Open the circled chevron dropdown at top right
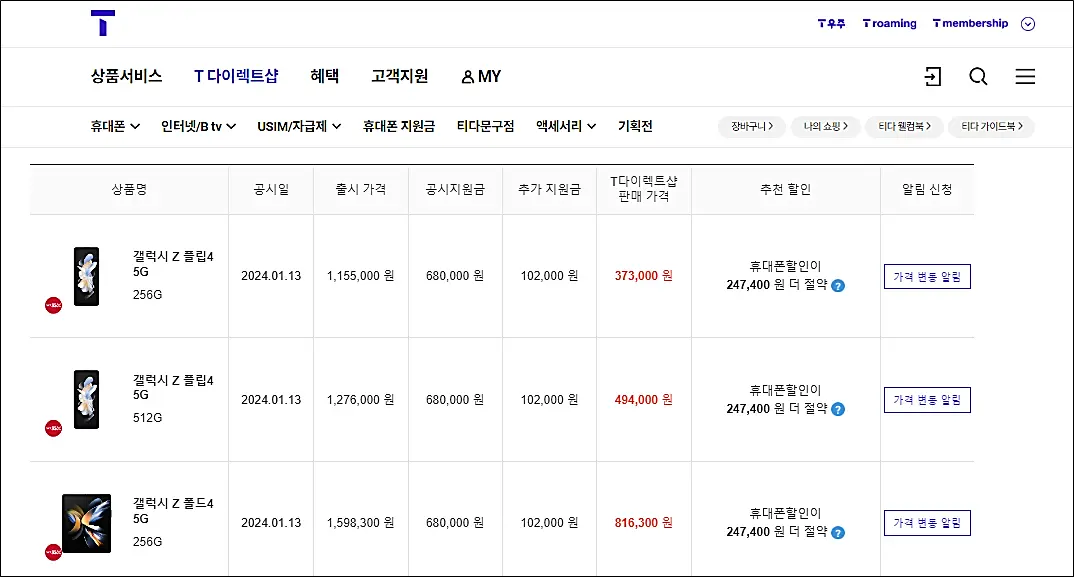 pos(1027,23)
